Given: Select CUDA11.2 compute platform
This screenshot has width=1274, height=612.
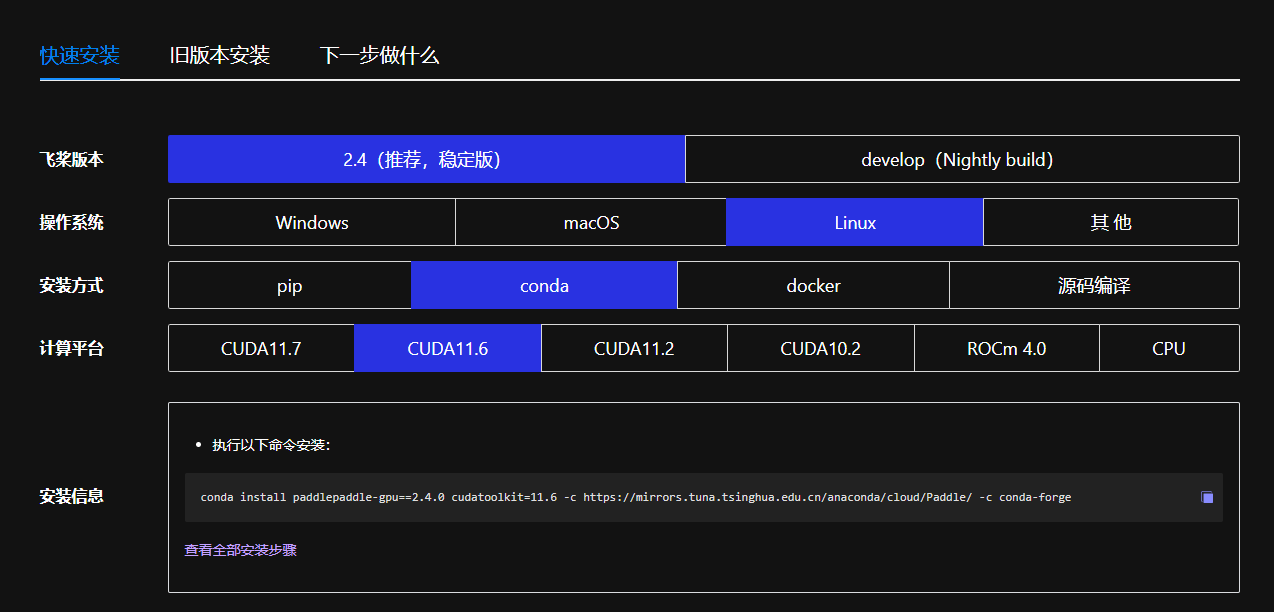Looking at the screenshot, I should pos(634,348).
